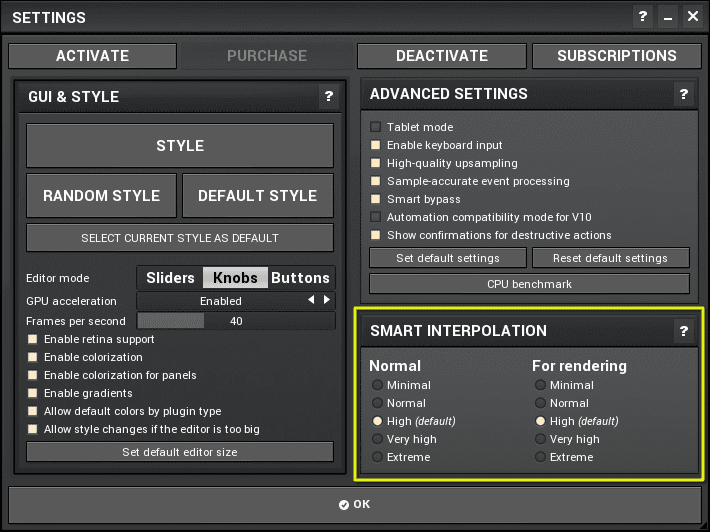This screenshot has width=710, height=532.
Task: Select Extreme under Normal interpolation
Action: [377, 457]
